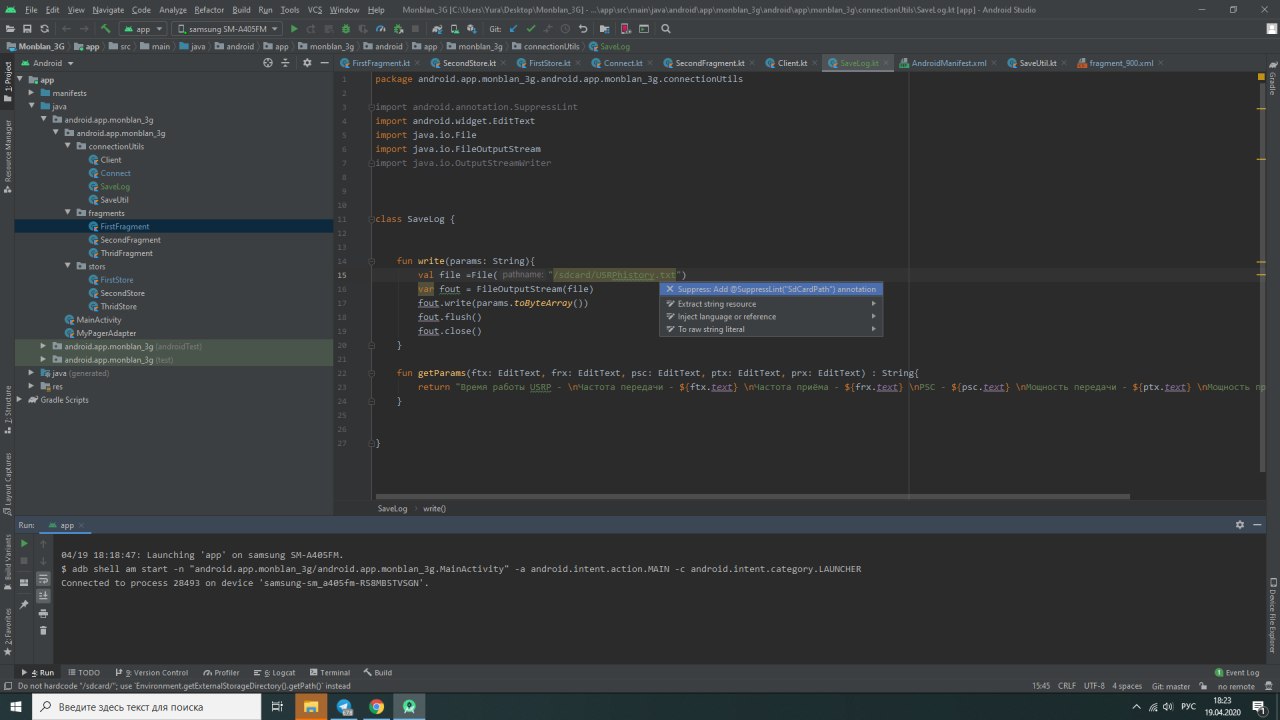
Task: Select Inject language or reference option
Action: tap(770, 316)
